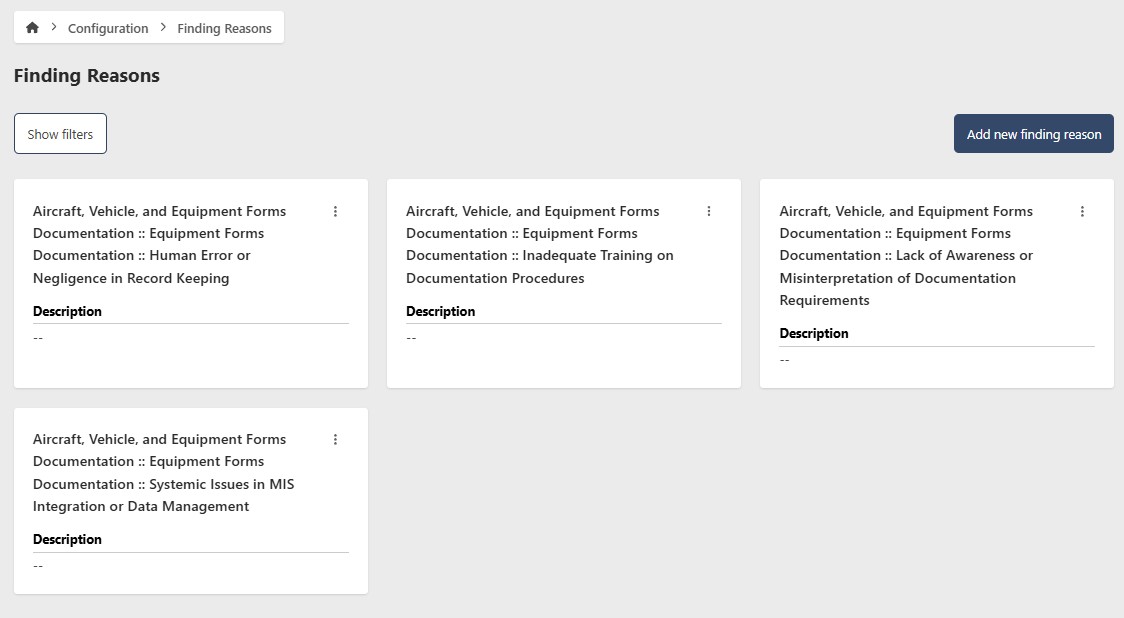Click the home icon in breadcrumb

click(x=32, y=28)
